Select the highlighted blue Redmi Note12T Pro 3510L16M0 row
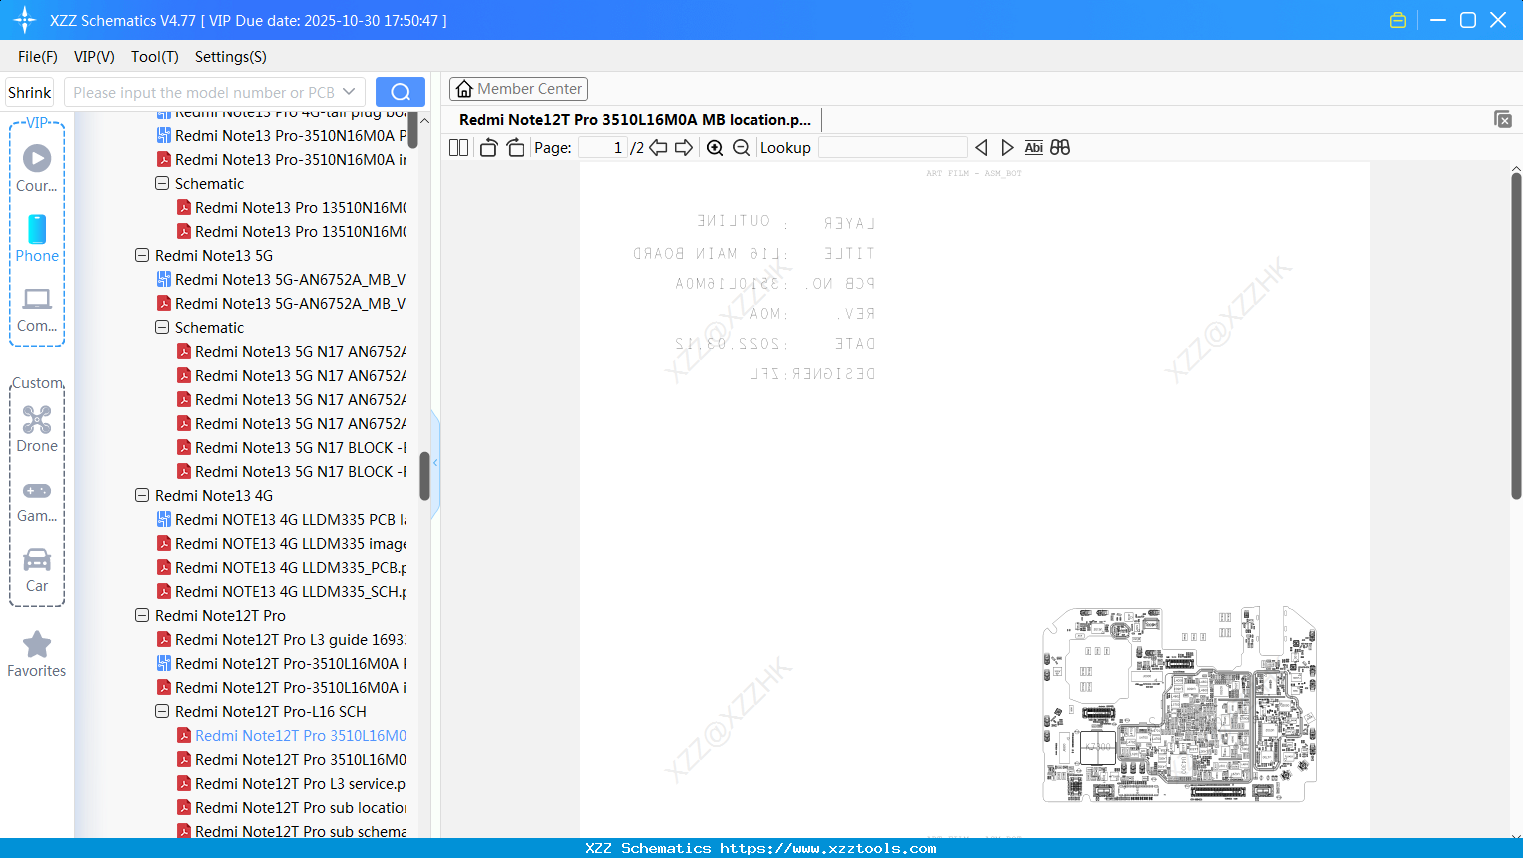 (x=301, y=736)
